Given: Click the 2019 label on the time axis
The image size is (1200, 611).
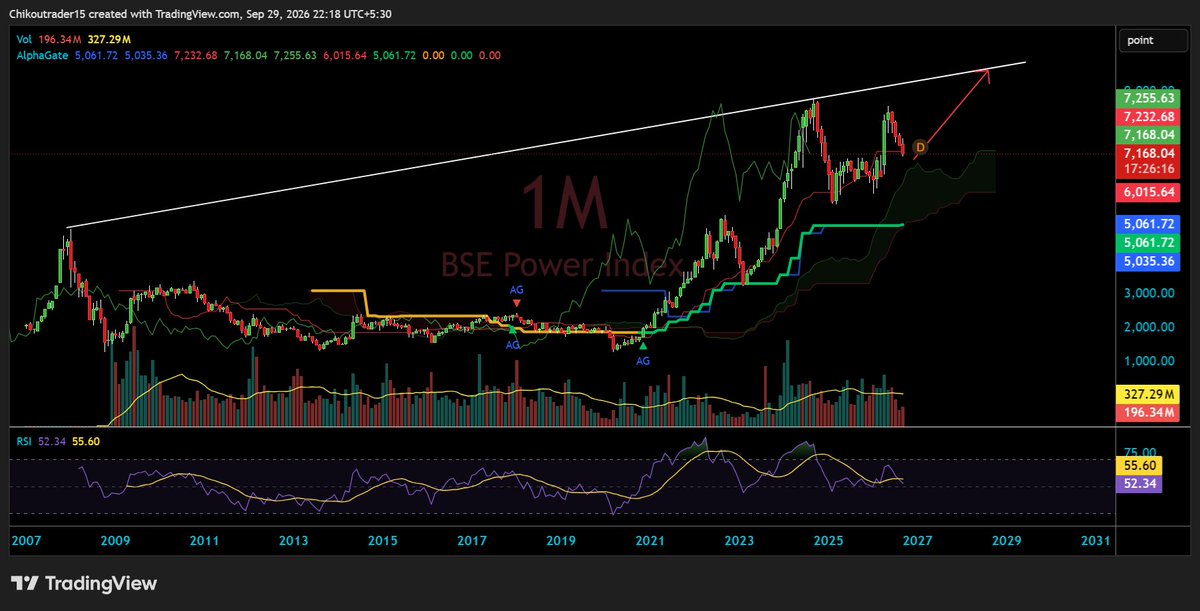Looking at the screenshot, I should 560,540.
